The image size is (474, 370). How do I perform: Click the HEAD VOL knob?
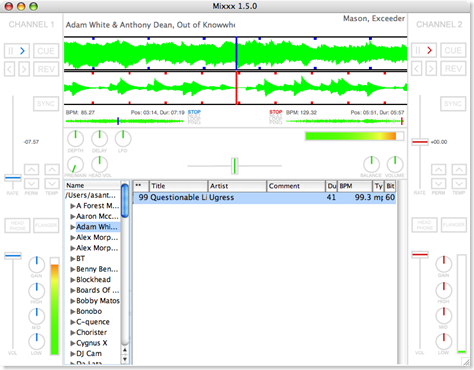pos(99,165)
